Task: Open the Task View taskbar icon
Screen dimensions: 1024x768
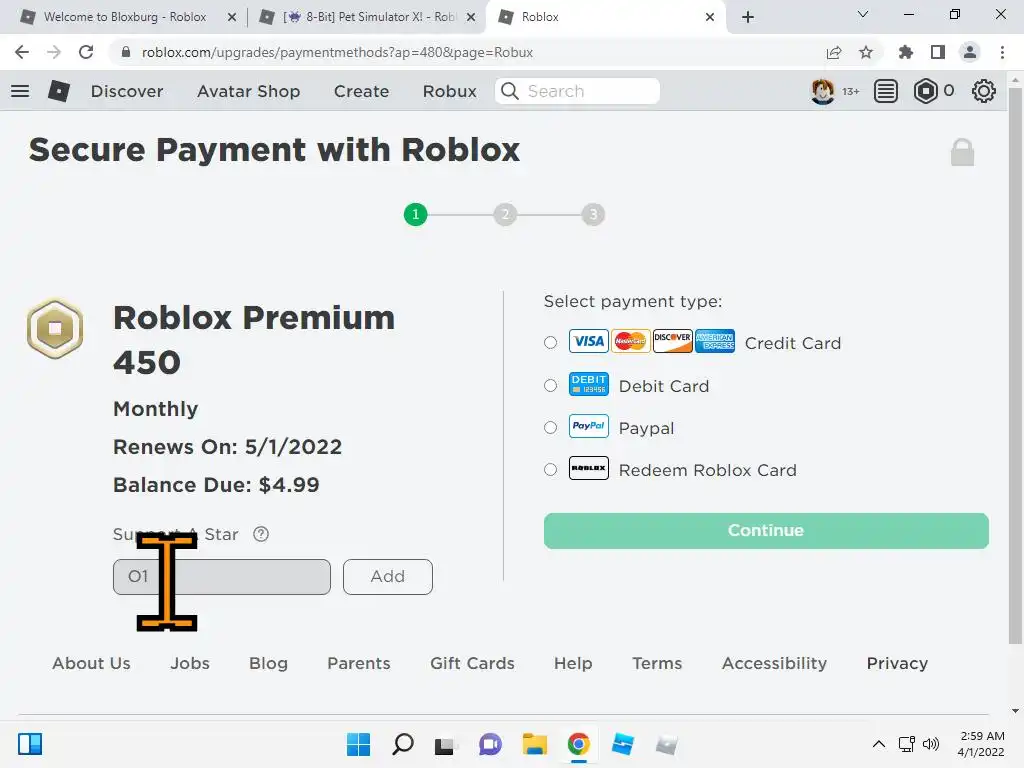Action: click(445, 744)
